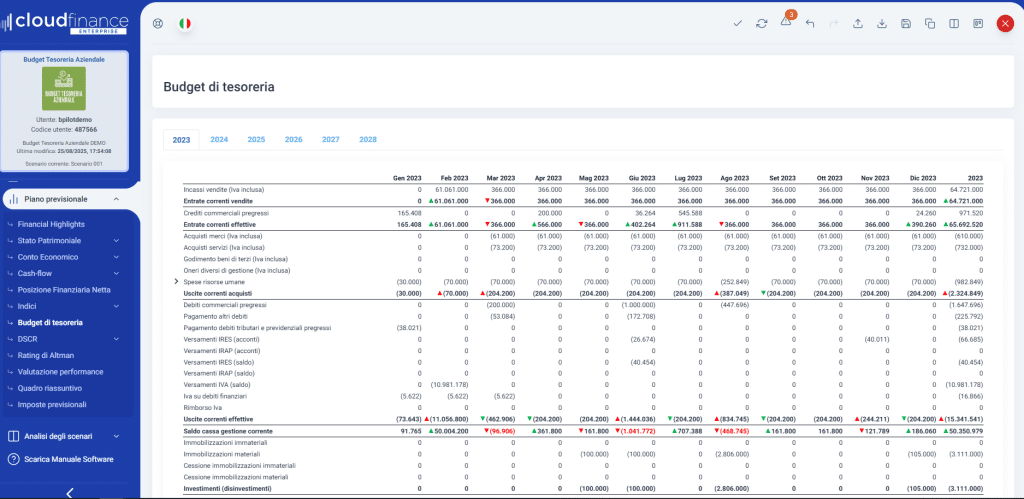Click the Crediti commerciali pregressi row label
Viewport: 1024px width, 499px height.
226,213
